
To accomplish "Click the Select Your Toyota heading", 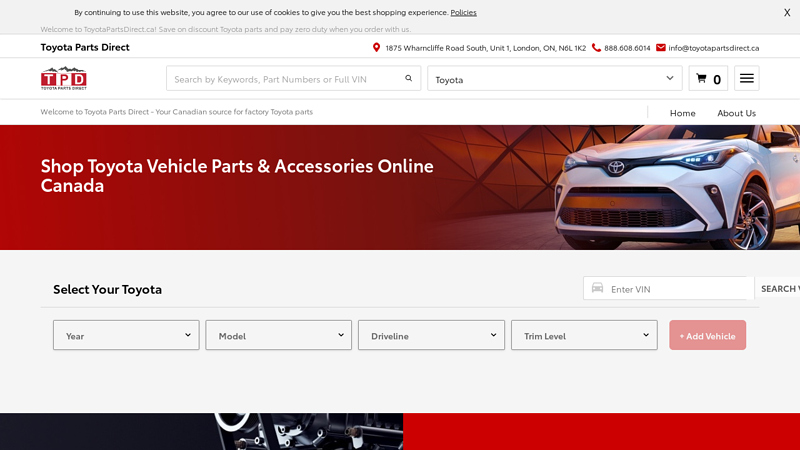I will pyautogui.click(x=107, y=289).
